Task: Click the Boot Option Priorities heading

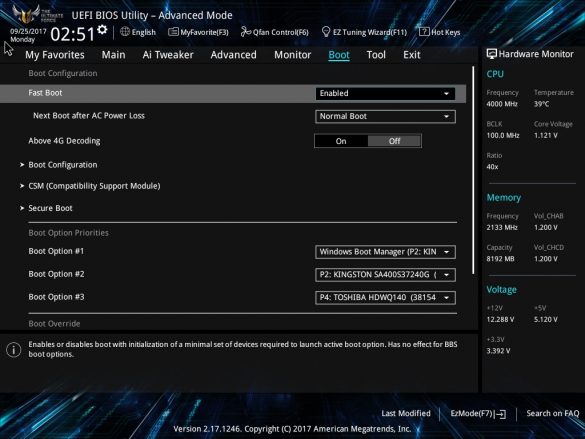Action: [x=68, y=233]
